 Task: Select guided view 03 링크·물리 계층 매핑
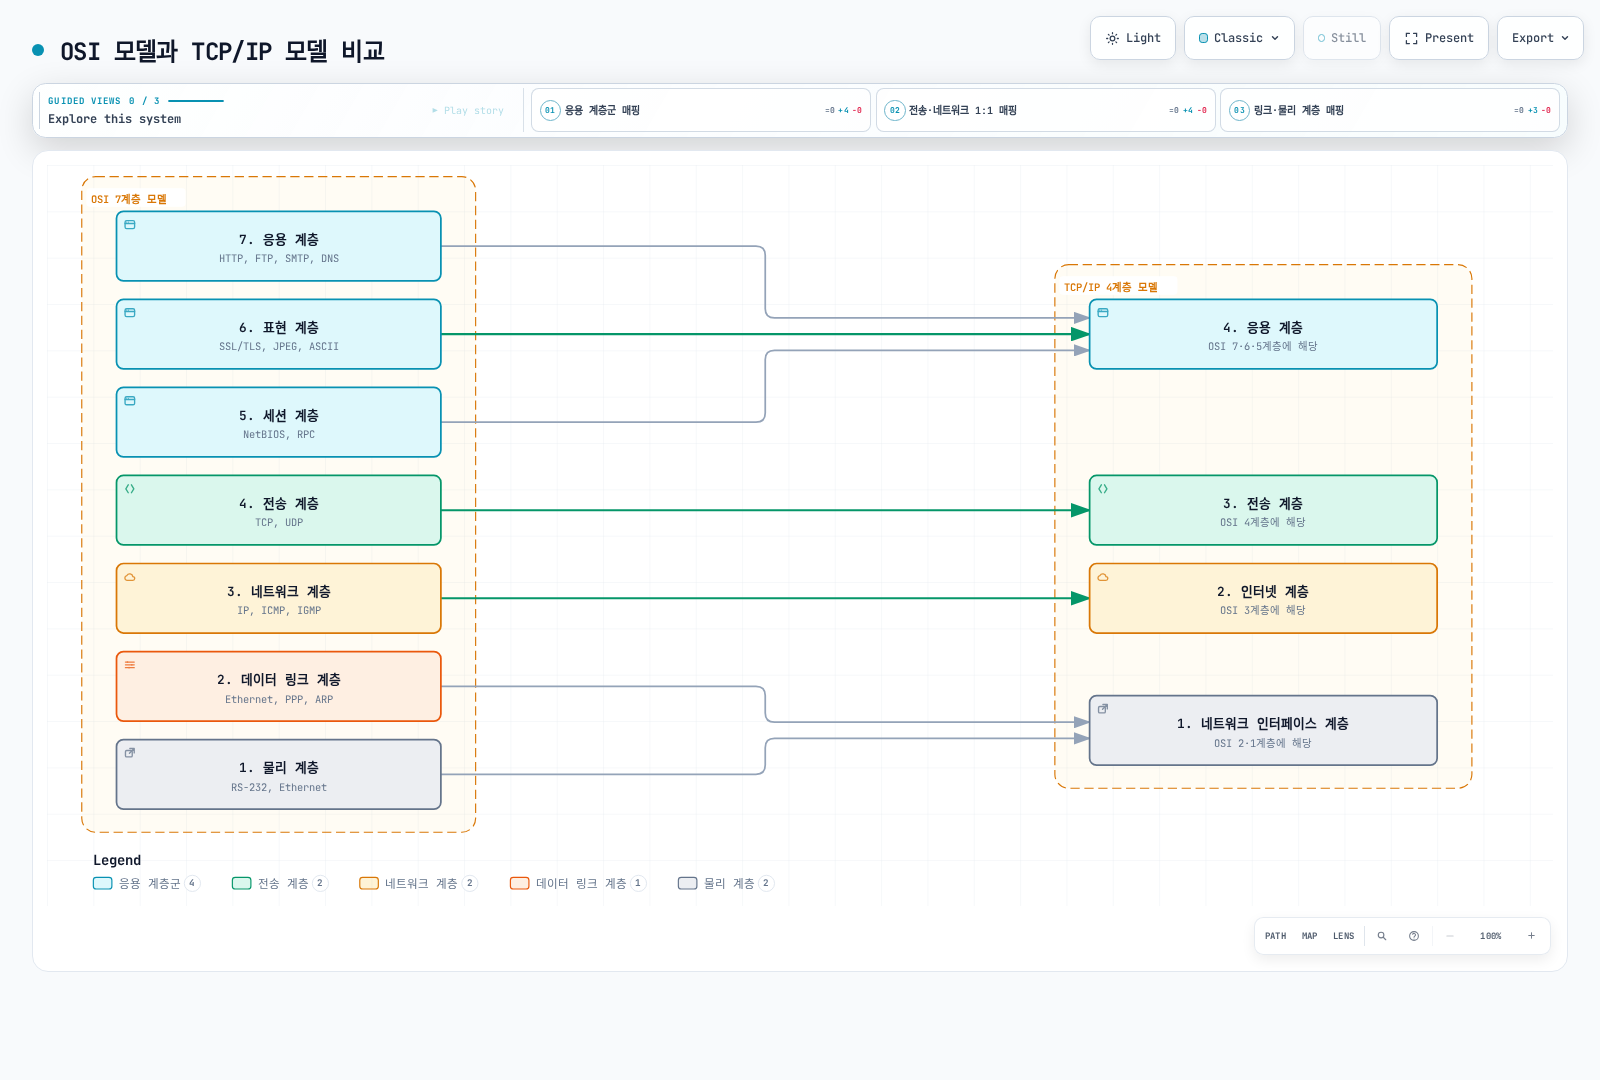pyautogui.click(x=1390, y=110)
